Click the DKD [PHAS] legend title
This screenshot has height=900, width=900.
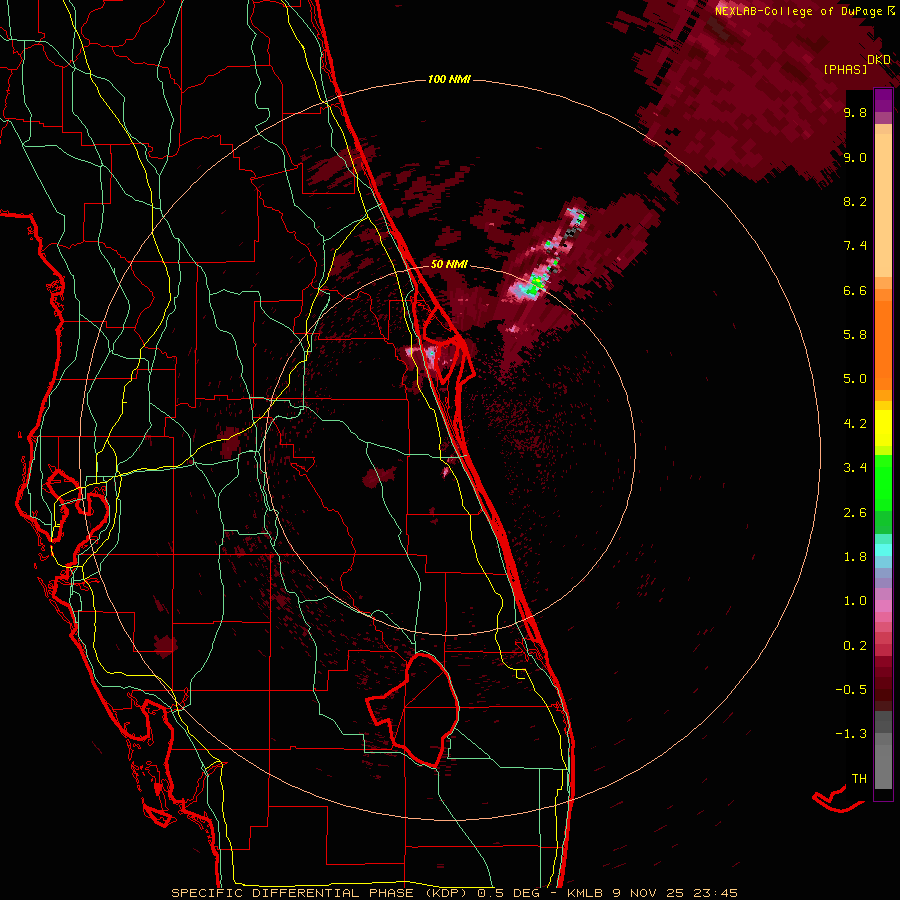[x=857, y=65]
